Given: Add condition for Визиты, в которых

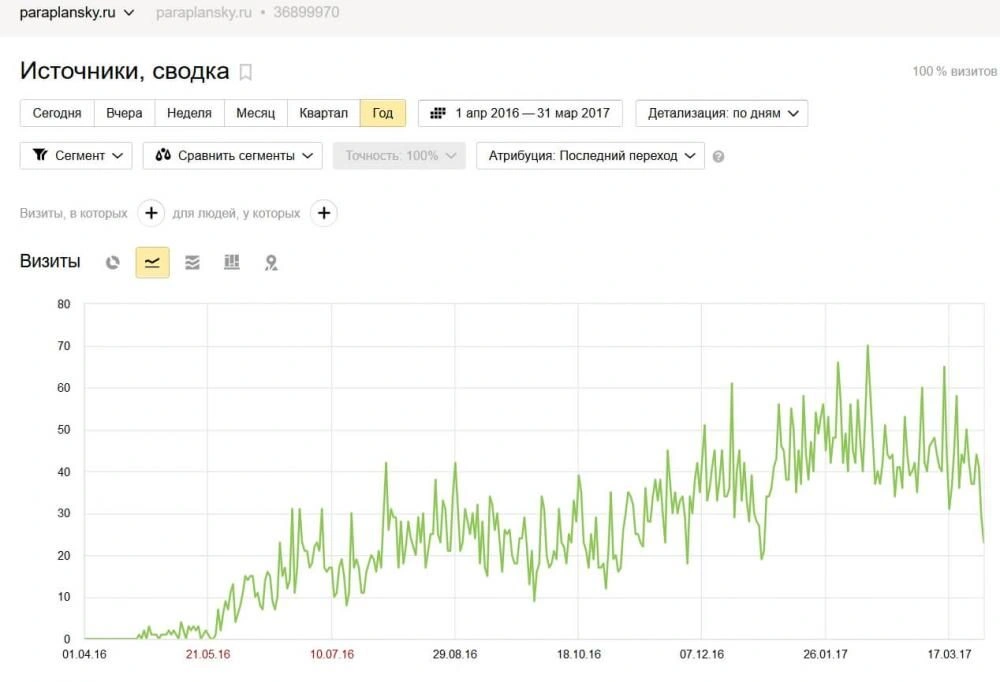Looking at the screenshot, I should 150,213.
